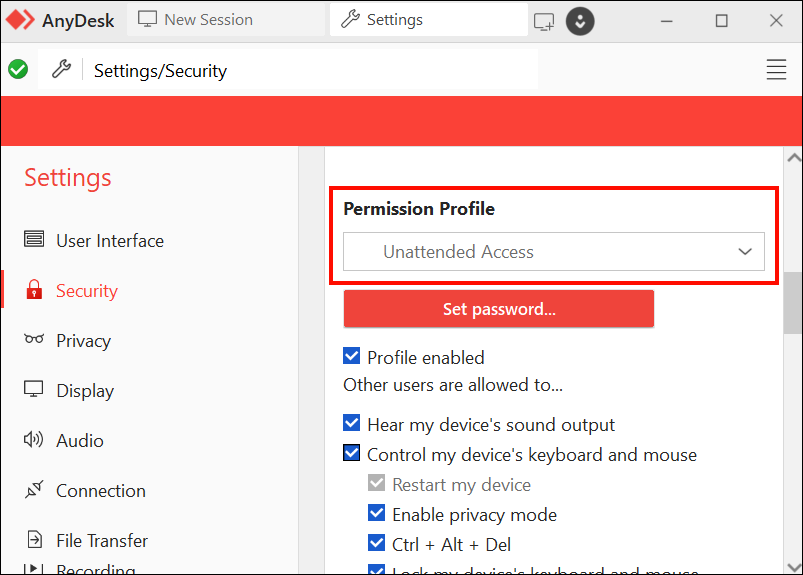The width and height of the screenshot is (803, 575).
Task: Click the scrollbar up arrow
Action: 794,159
